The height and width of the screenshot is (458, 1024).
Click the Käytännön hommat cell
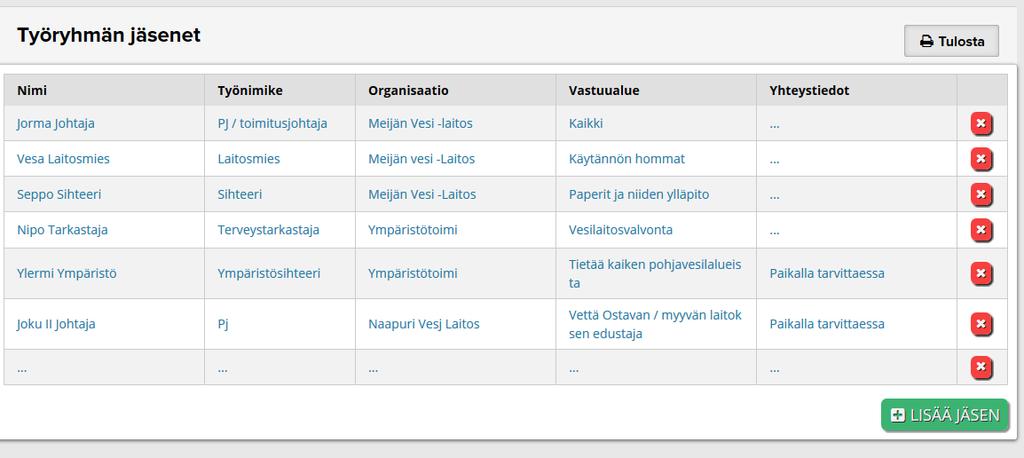pos(627,159)
